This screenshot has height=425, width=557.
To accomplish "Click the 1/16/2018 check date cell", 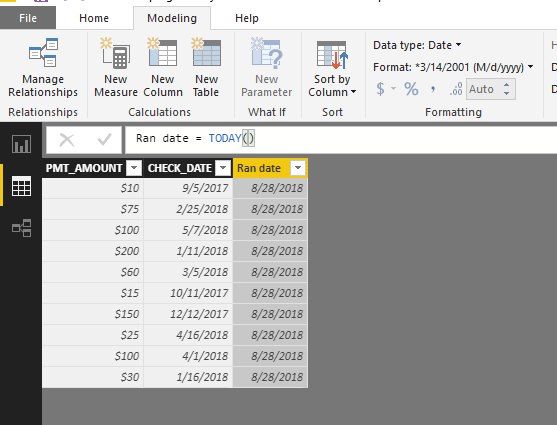I will coord(188,377).
